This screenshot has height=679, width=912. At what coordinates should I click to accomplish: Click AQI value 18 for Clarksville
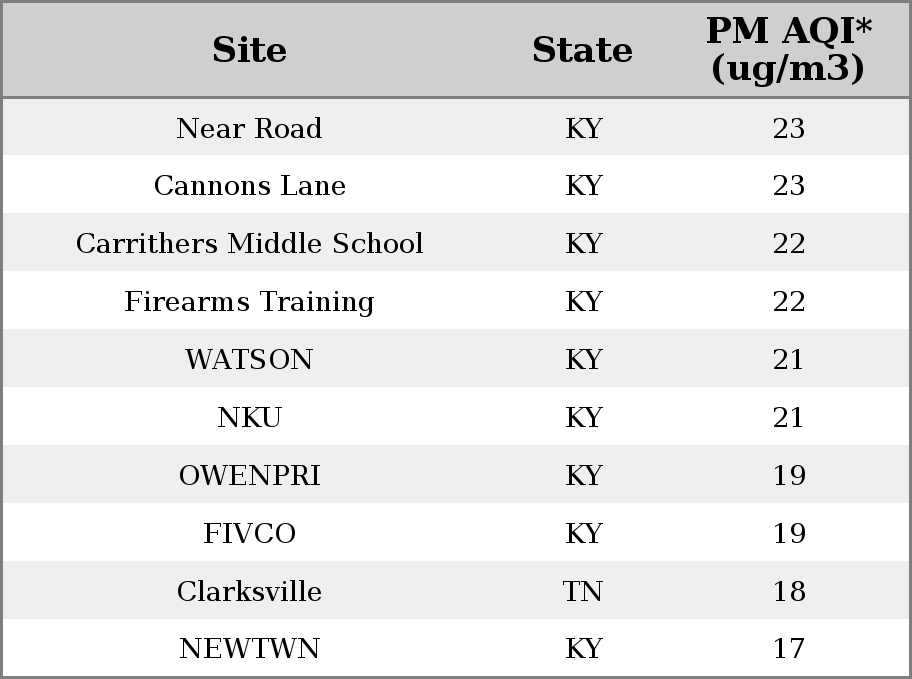789,592
